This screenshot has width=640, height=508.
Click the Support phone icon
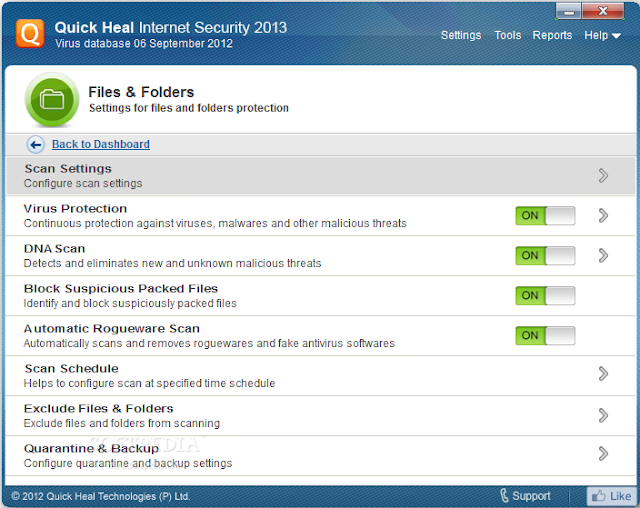[505, 495]
